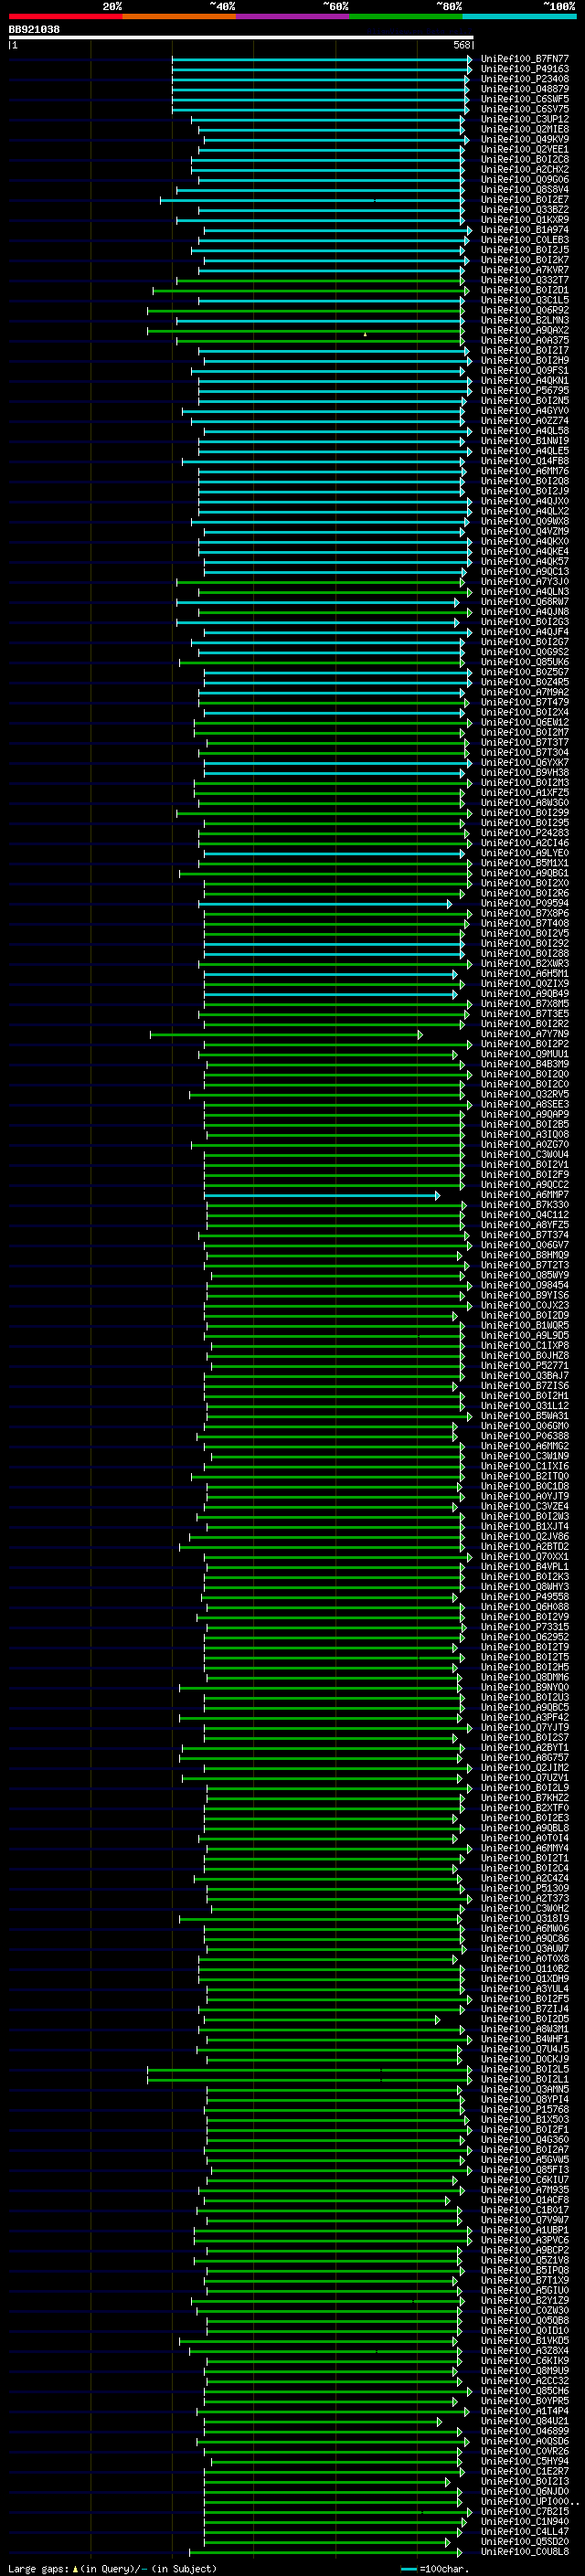
Task: Open the UniRef100_C1N940 hit label
Action: coord(525,2521)
